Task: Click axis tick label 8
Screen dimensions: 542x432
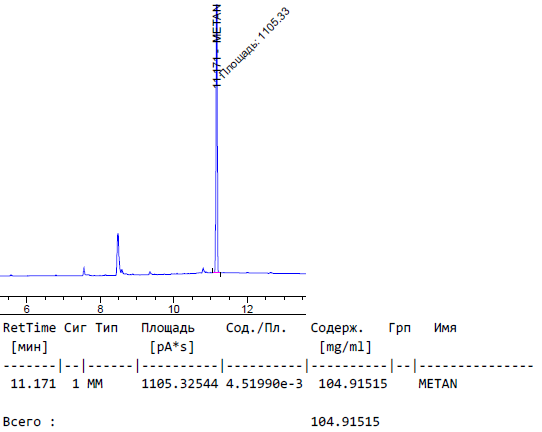Action: pos(100,309)
